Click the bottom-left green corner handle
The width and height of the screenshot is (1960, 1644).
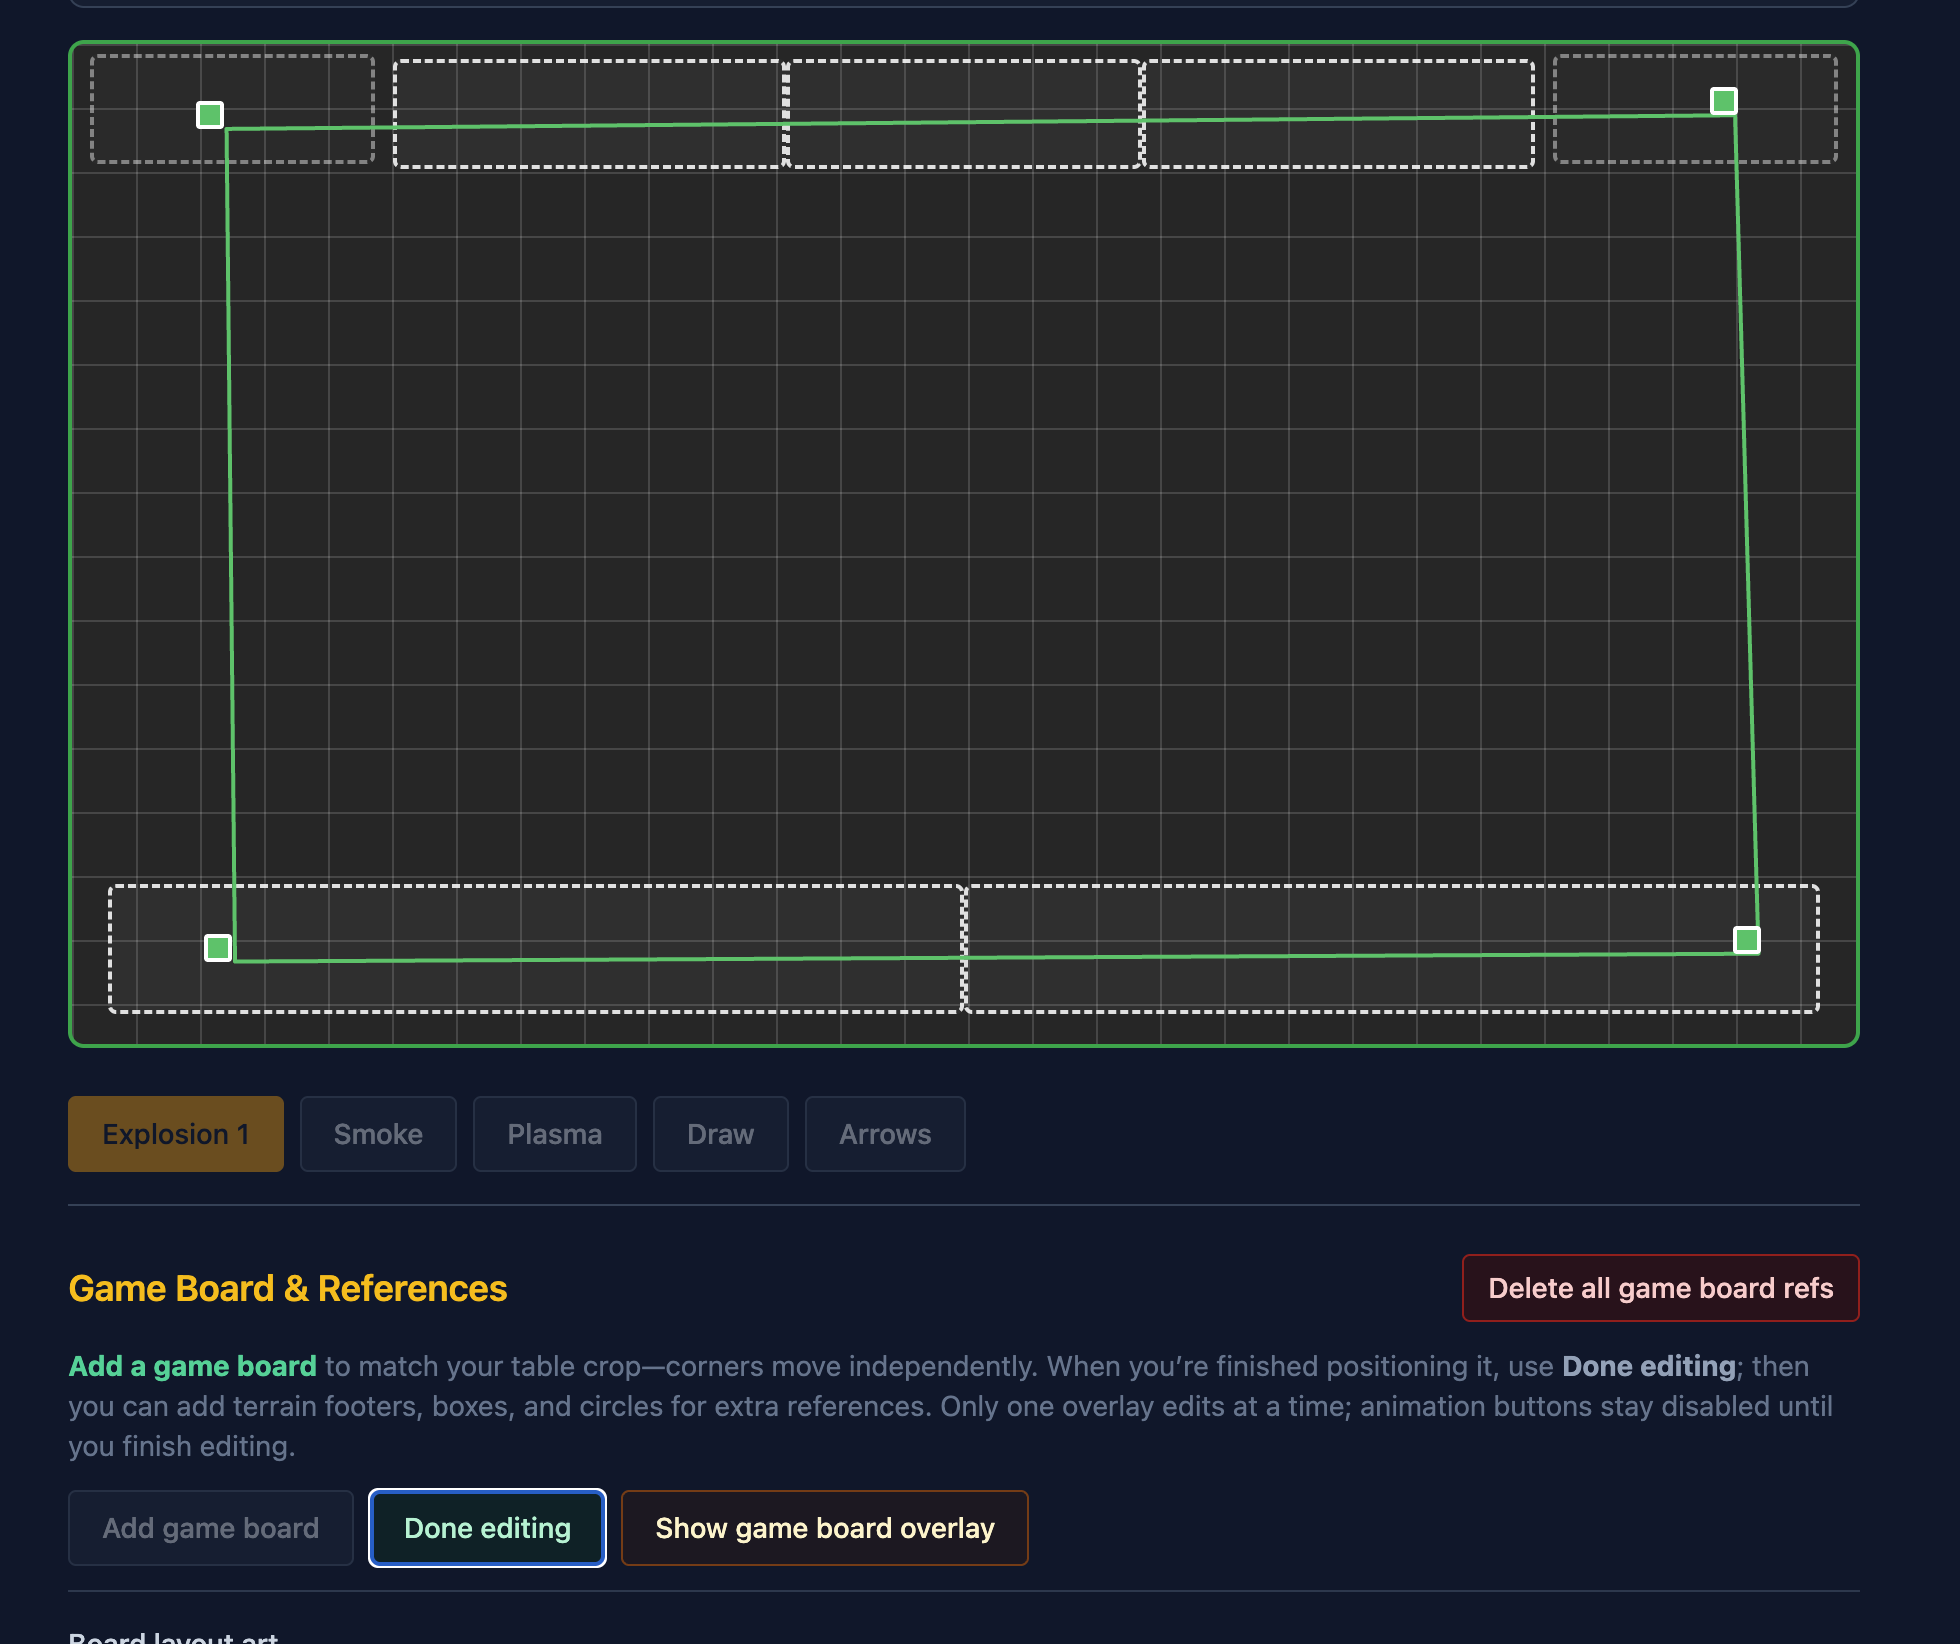[x=218, y=947]
